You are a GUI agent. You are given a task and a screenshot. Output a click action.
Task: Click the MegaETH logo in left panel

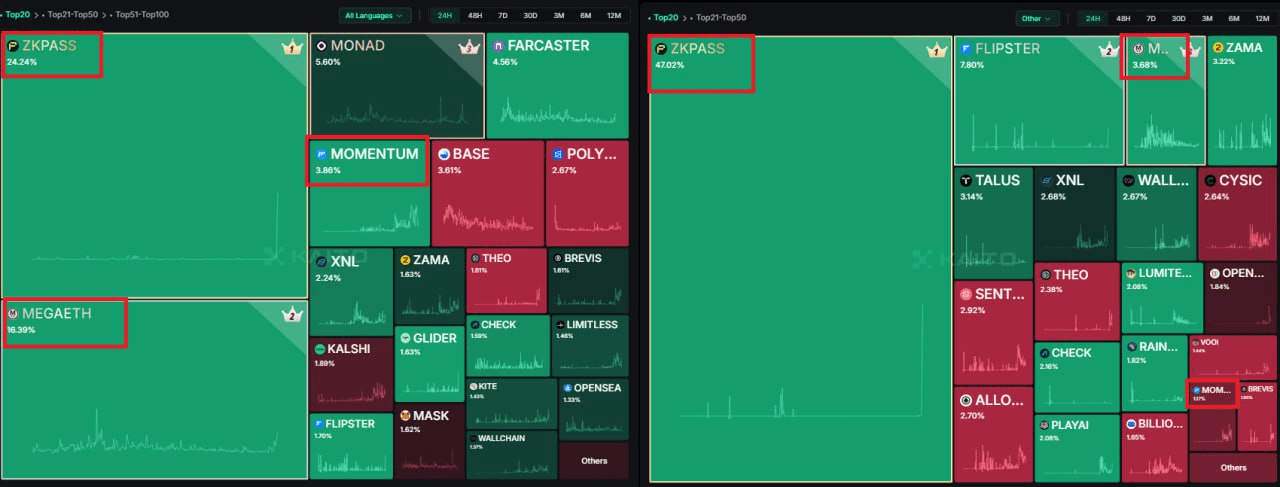[13, 314]
